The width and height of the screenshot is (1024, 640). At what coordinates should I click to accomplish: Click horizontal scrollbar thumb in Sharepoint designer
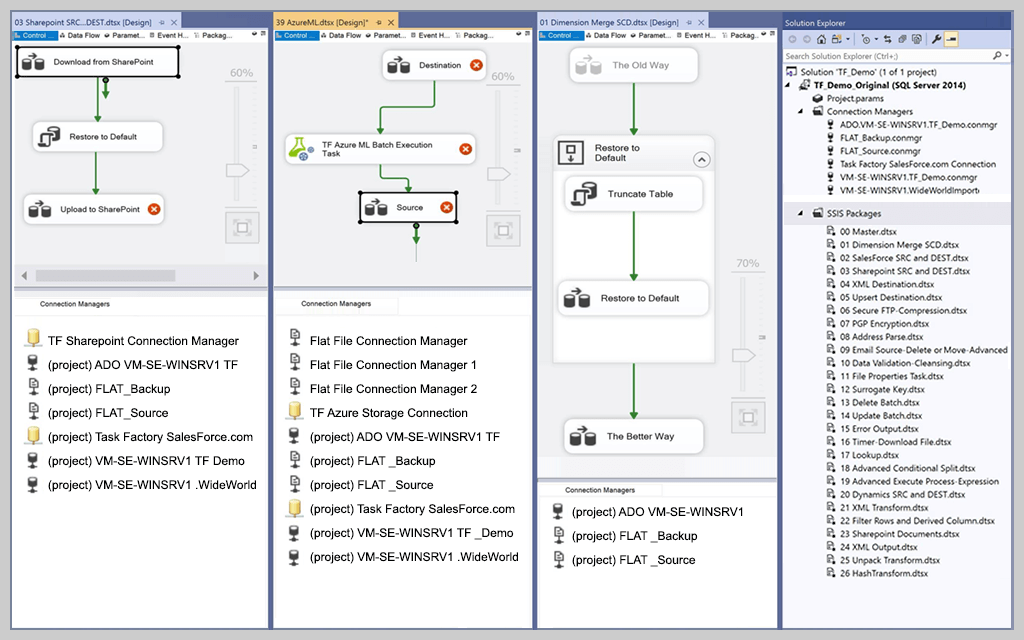(105, 276)
